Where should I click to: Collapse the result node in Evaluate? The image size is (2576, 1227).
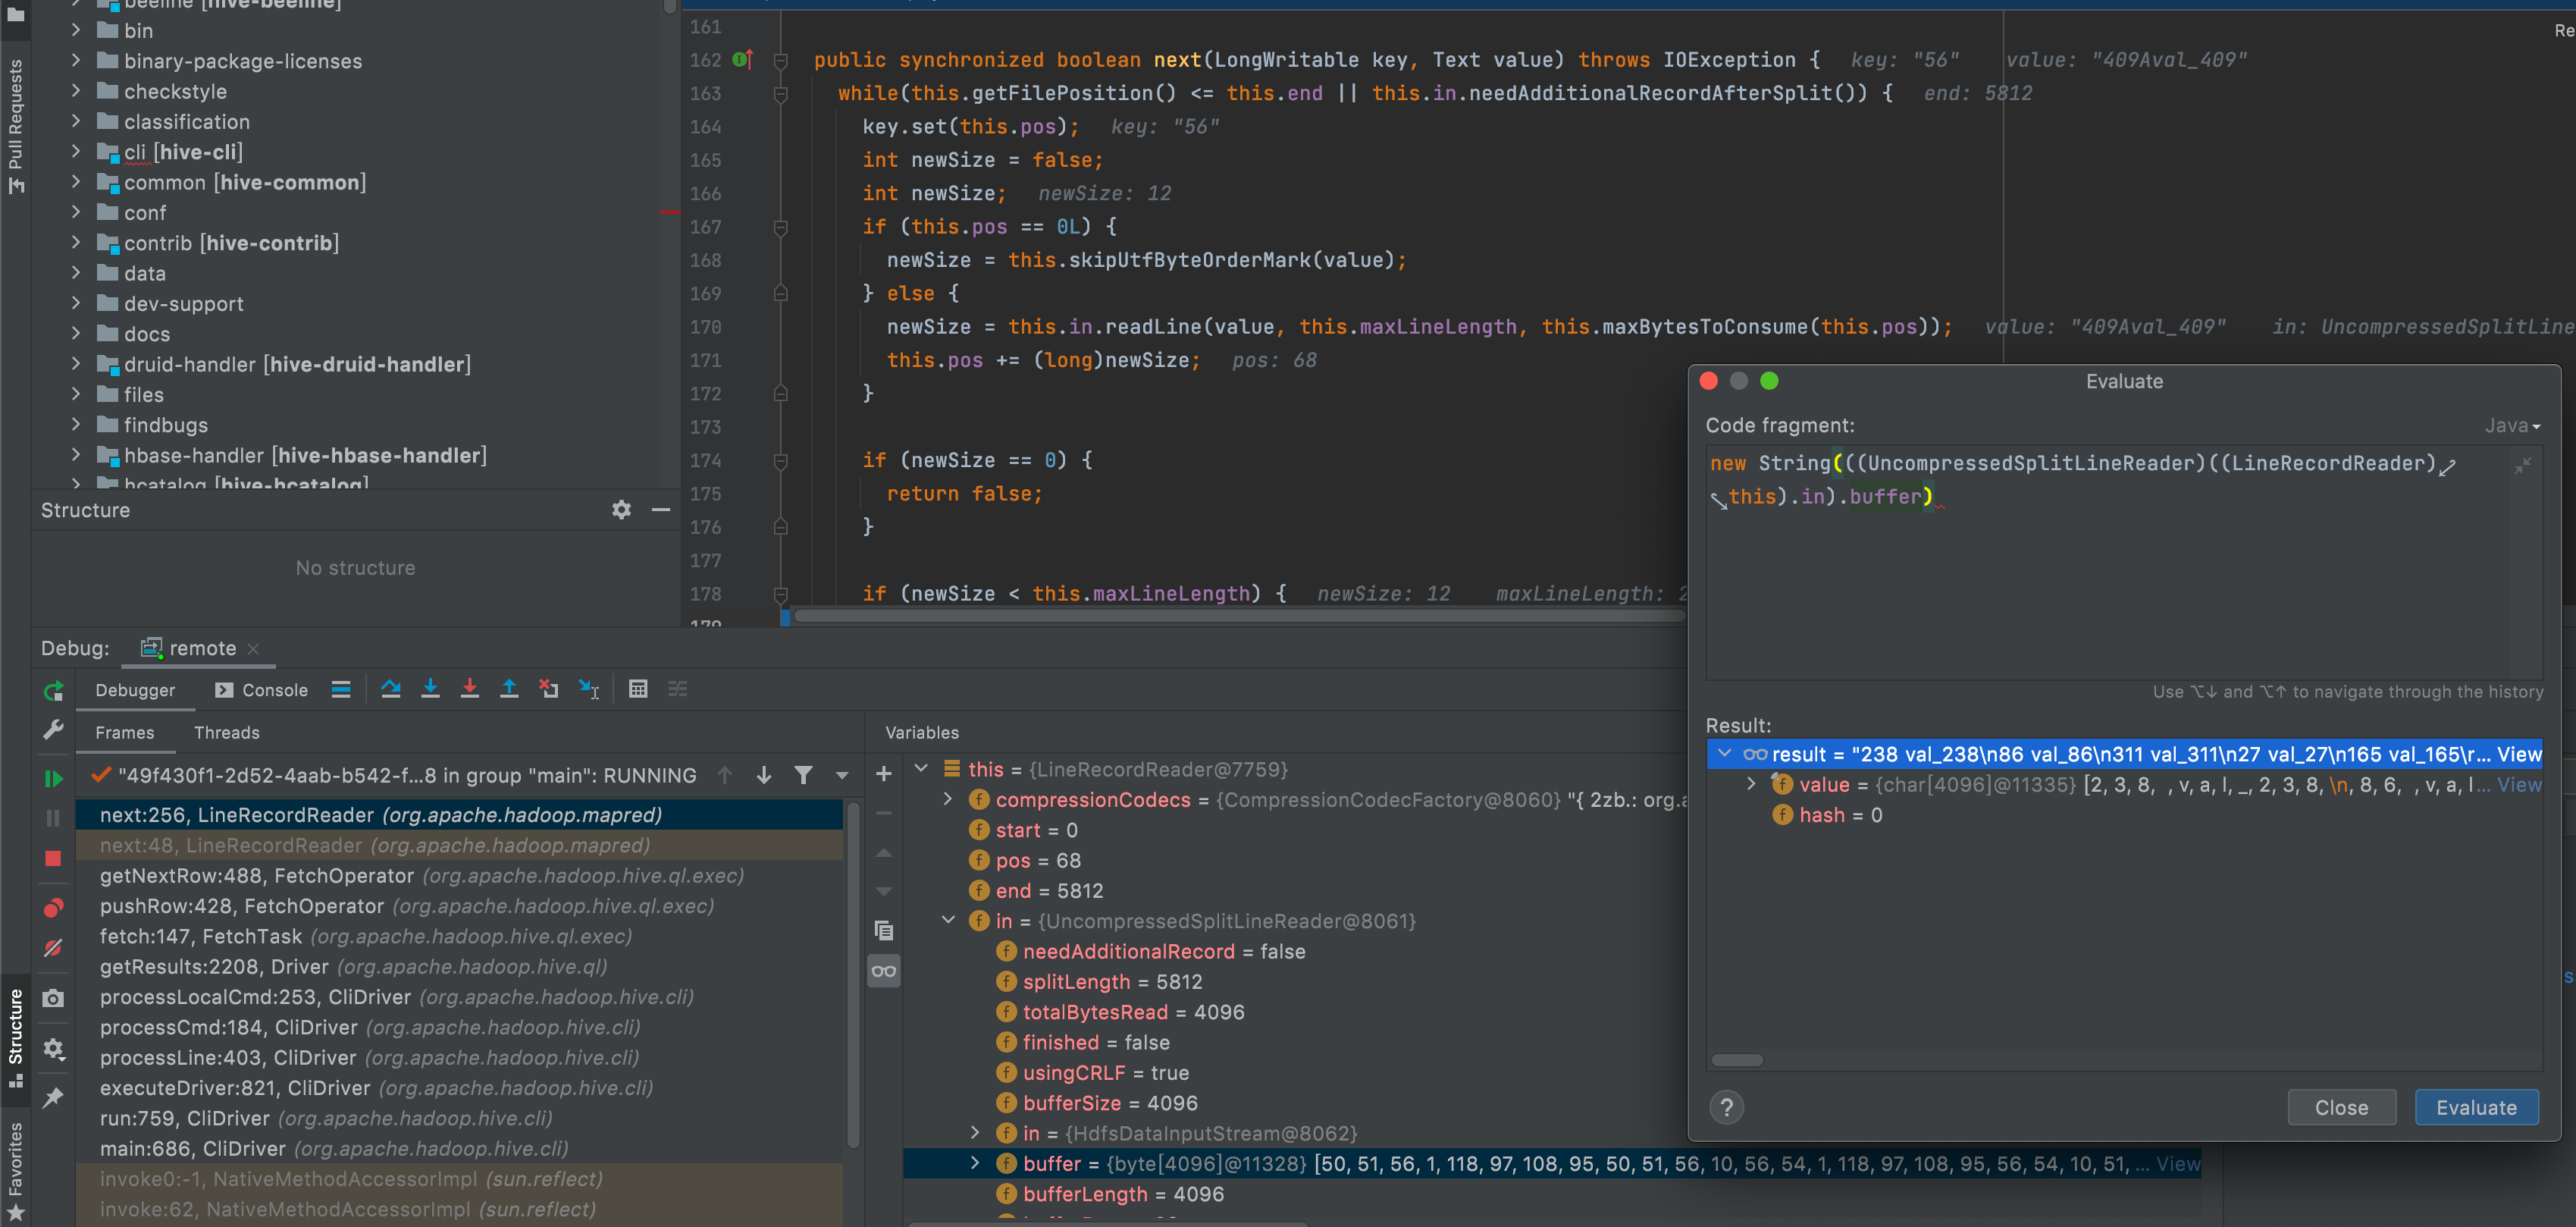point(1724,753)
